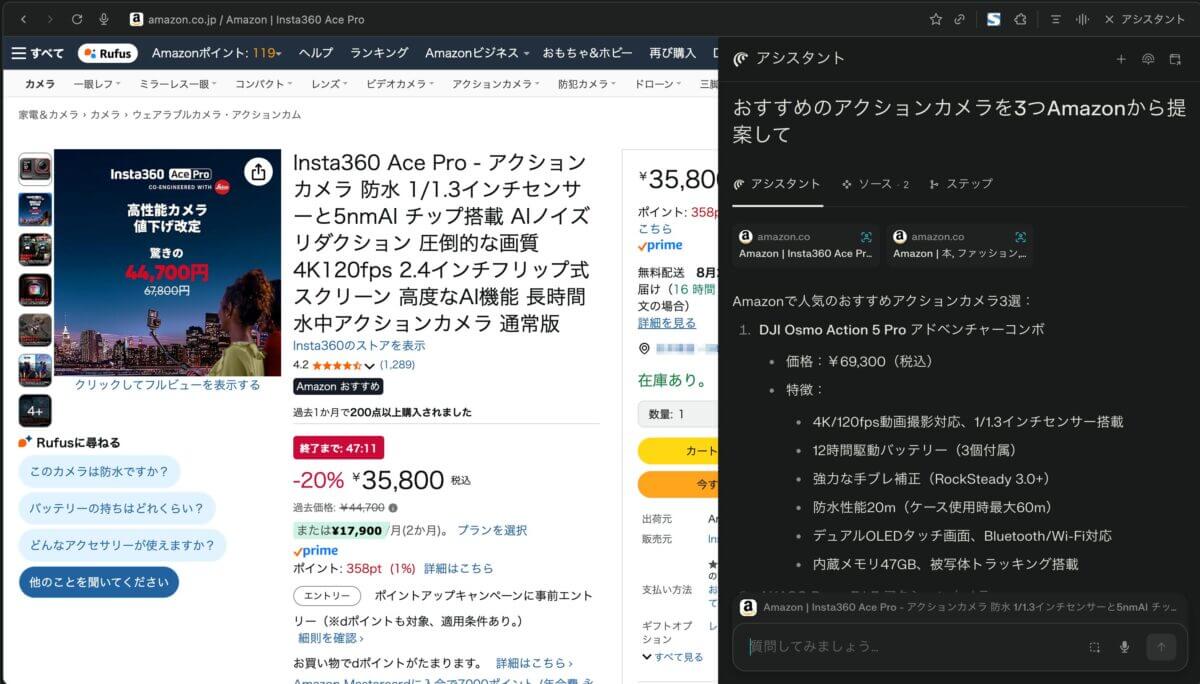Open Insta360のストアを表示 link
Image resolution: width=1200 pixels, height=684 pixels.
click(359, 345)
